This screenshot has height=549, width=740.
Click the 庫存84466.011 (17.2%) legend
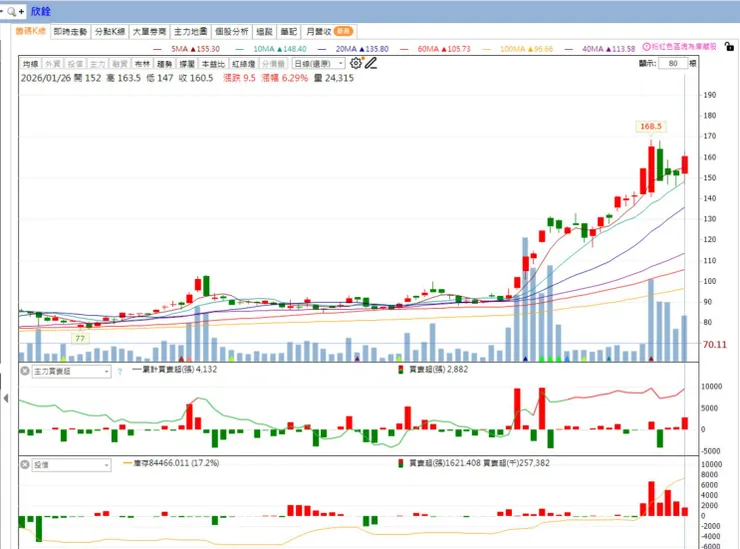[171, 463]
